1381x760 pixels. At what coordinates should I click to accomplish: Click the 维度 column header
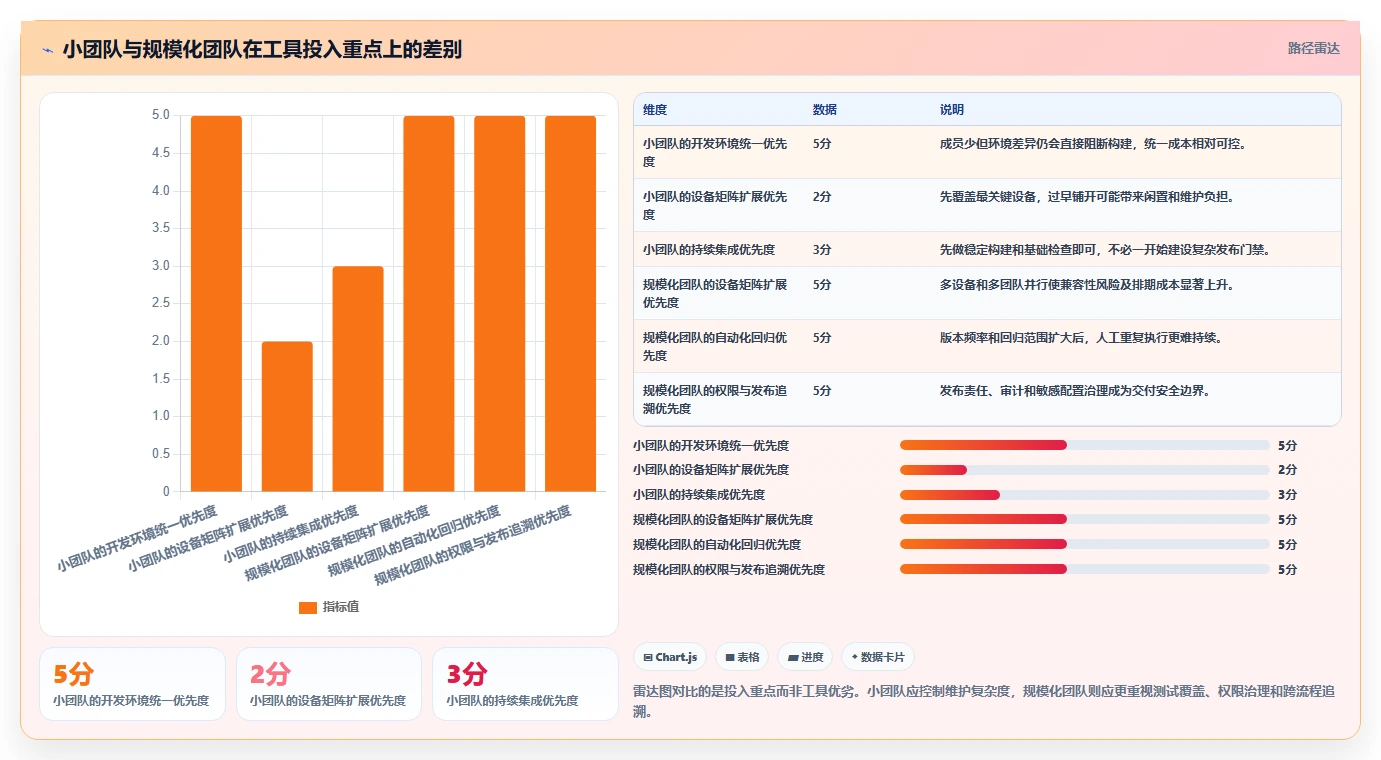pyautogui.click(x=655, y=109)
